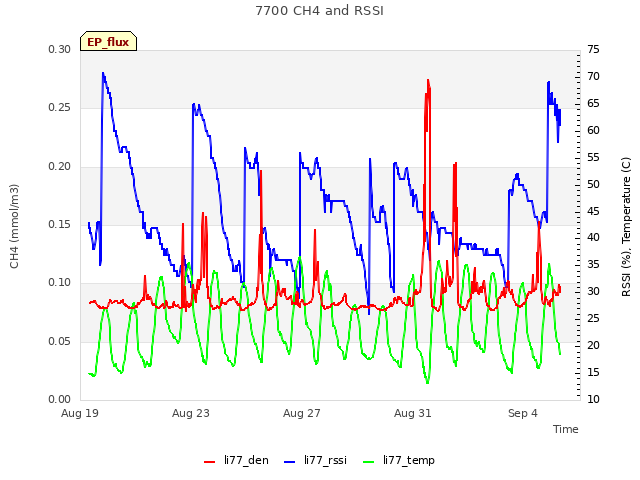Click the 0.25 left axis tick label
The image size is (640, 480).
pos(60,108)
